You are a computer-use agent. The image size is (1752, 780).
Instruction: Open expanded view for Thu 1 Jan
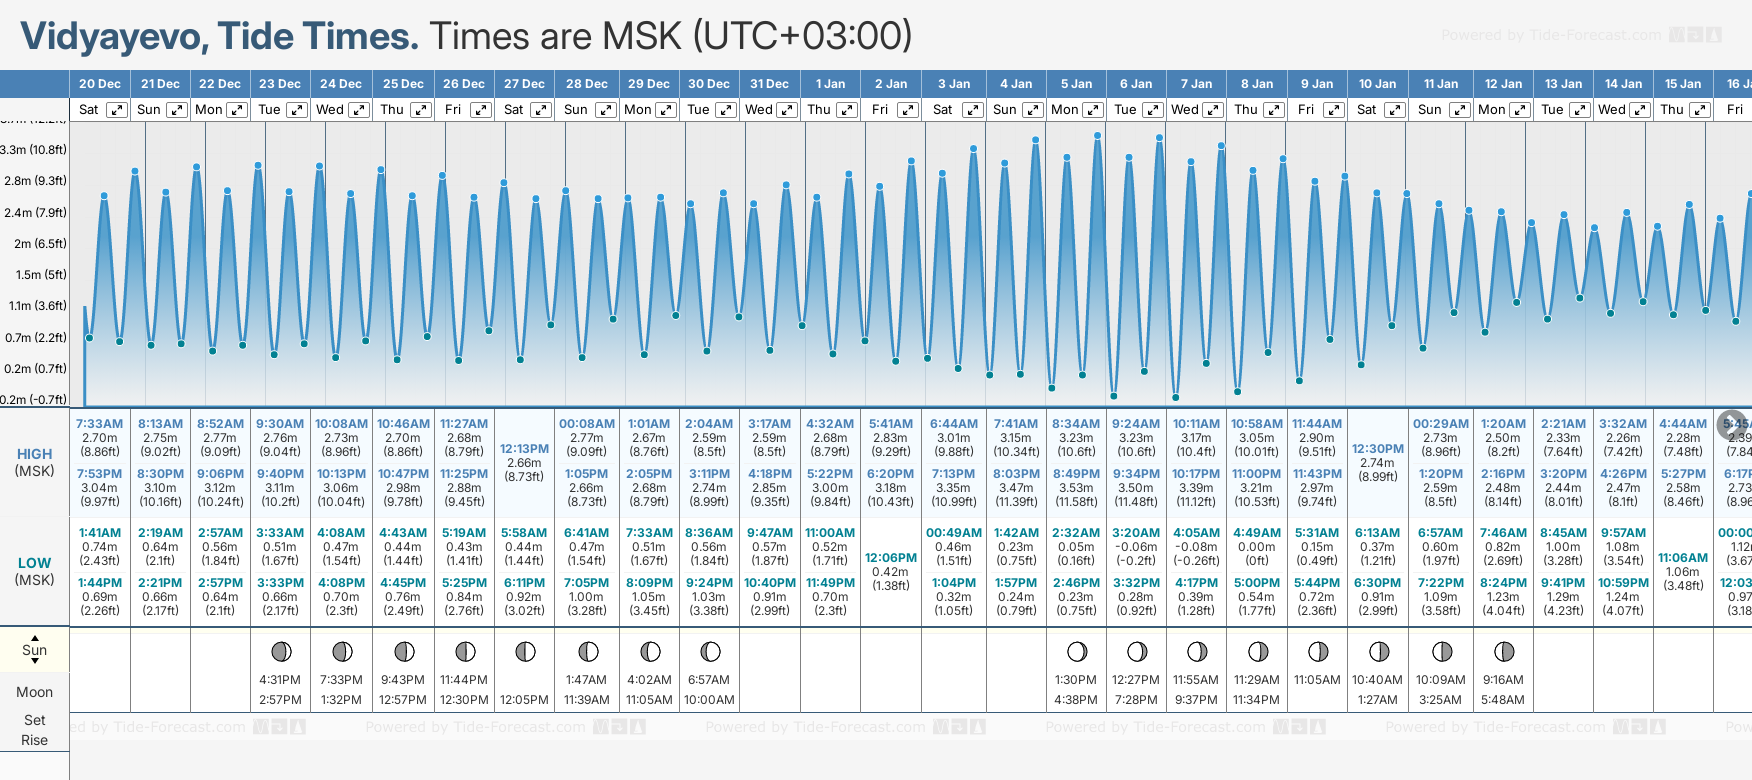coord(847,110)
